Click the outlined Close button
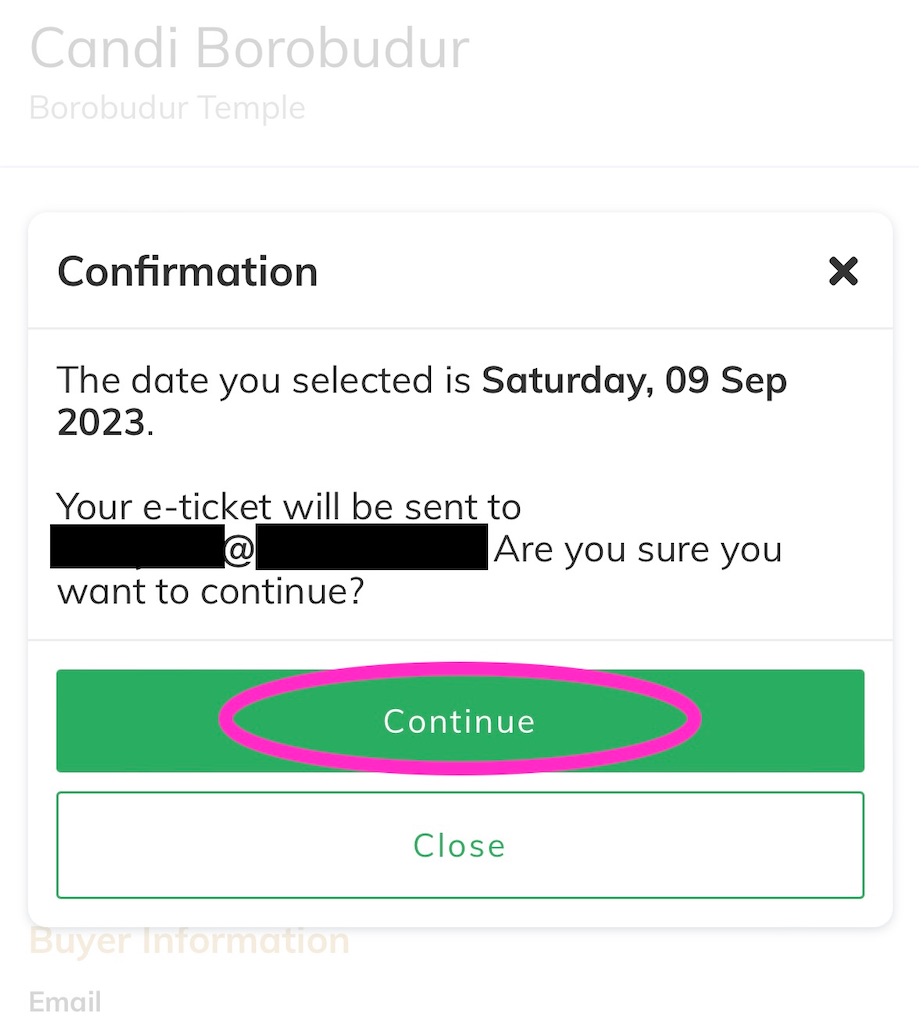 [460, 845]
